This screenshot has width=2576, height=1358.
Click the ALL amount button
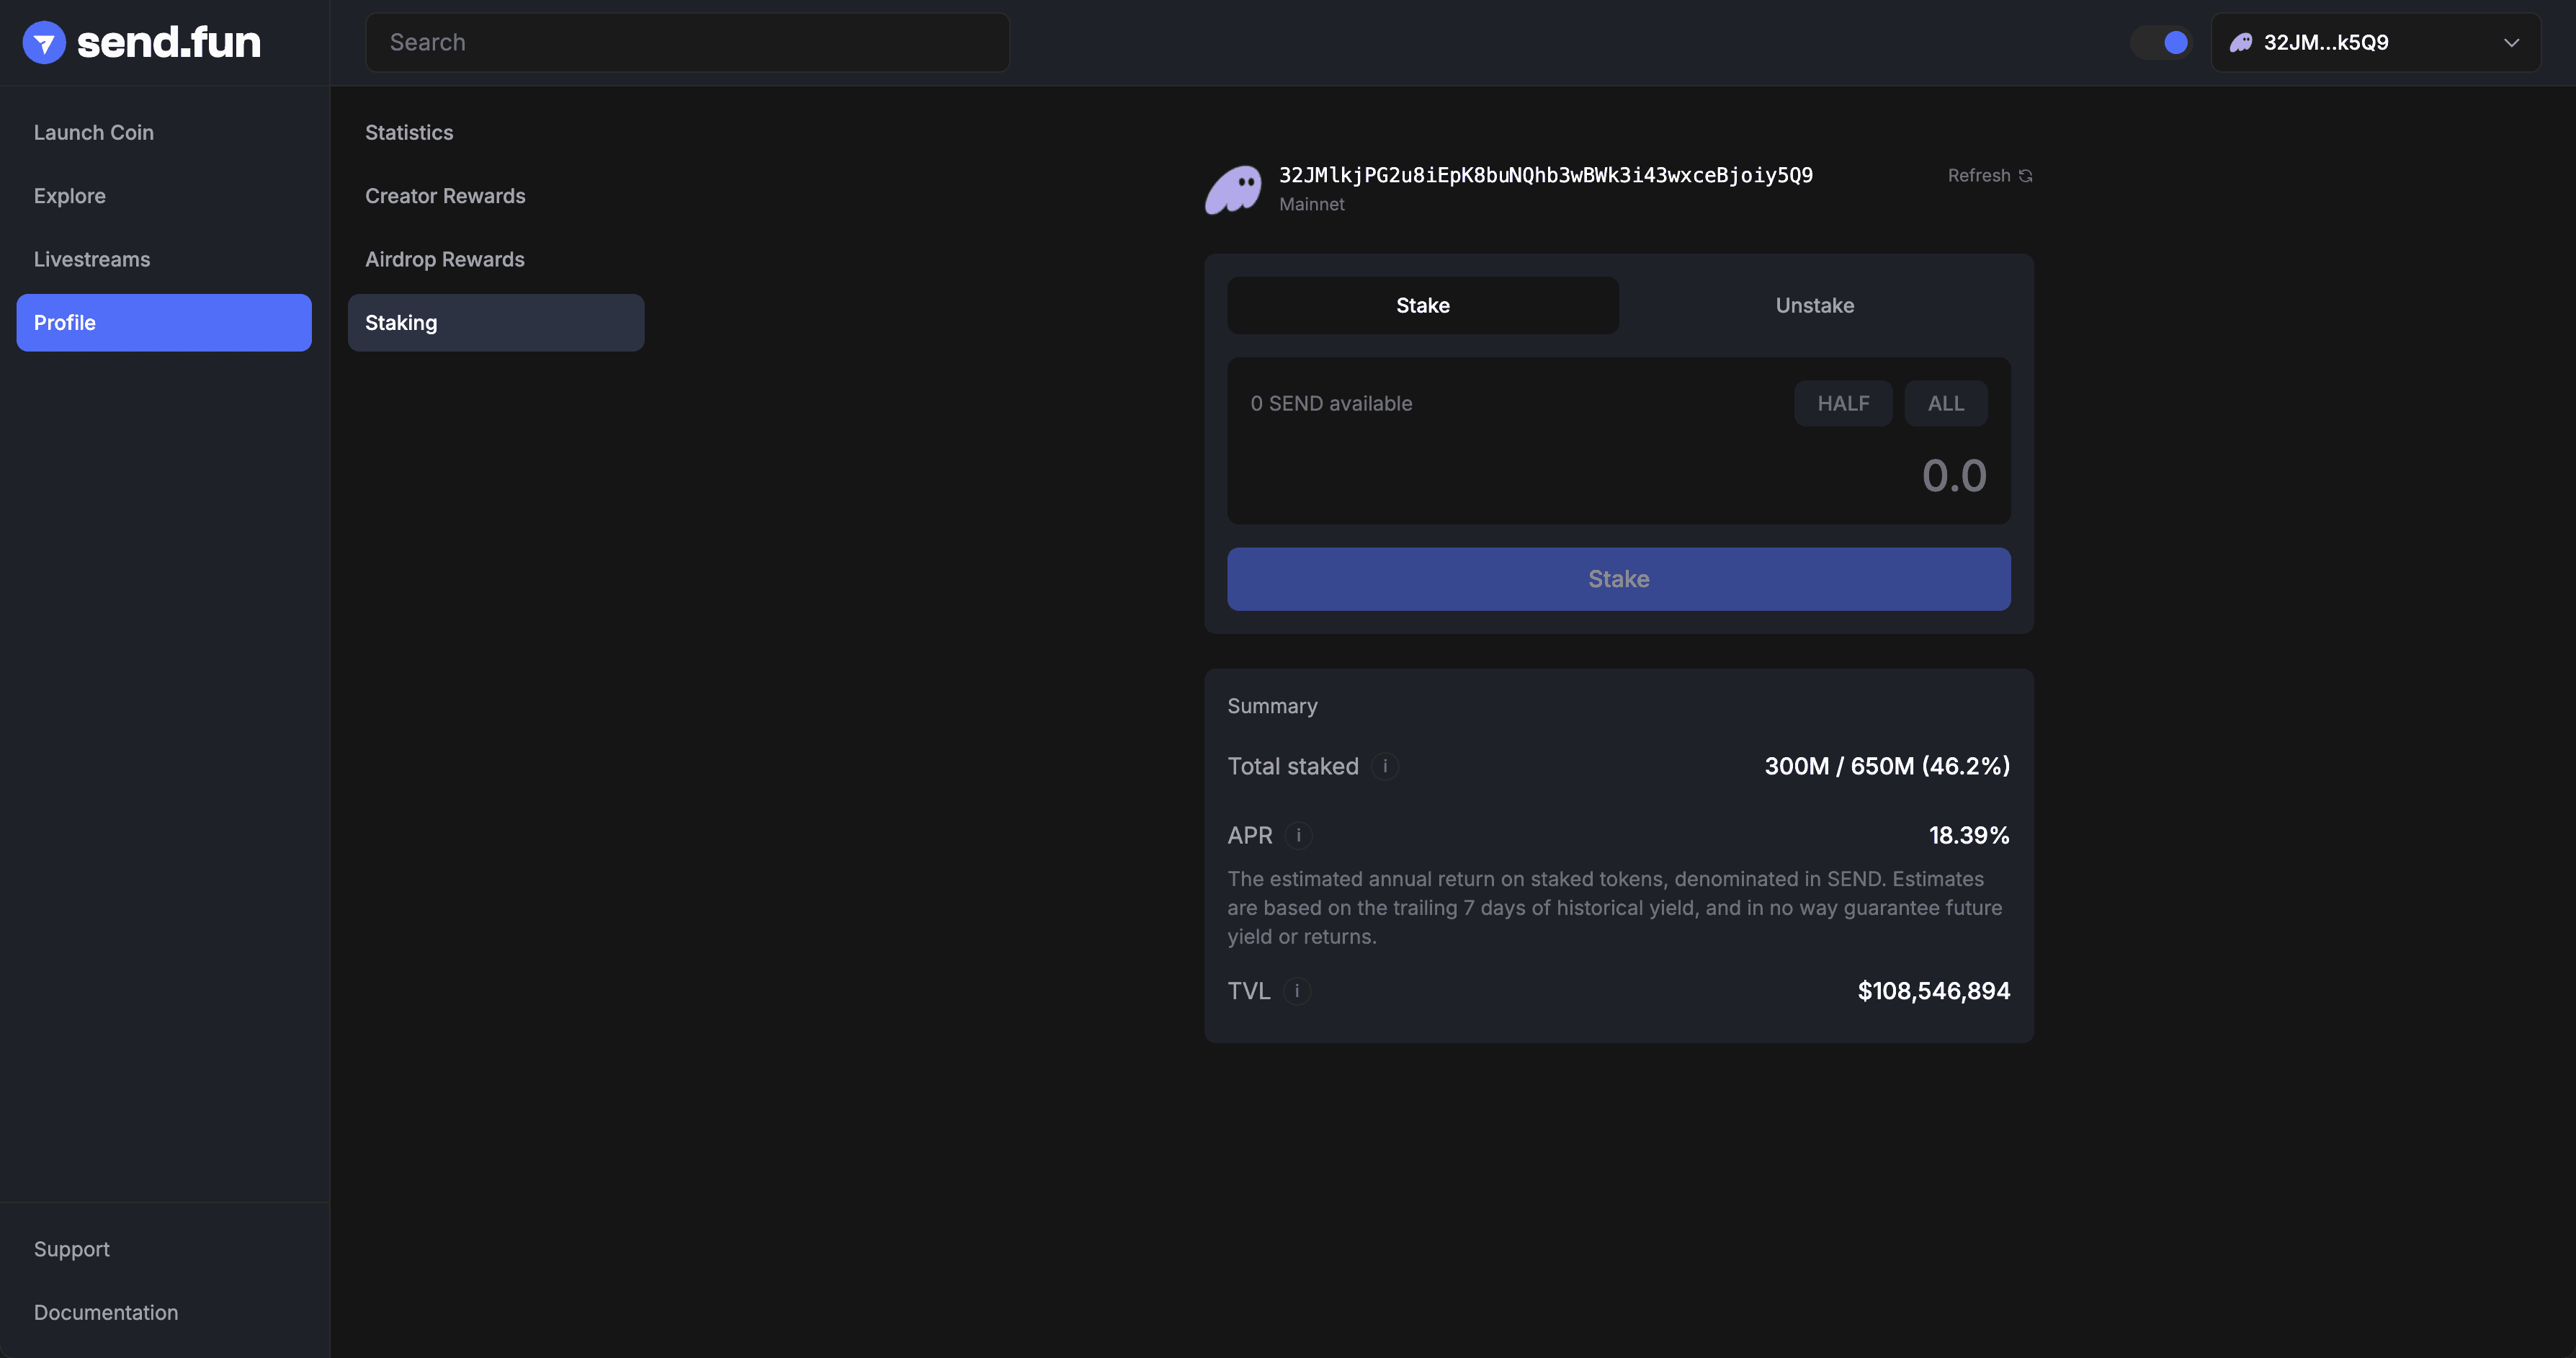[x=1945, y=403]
